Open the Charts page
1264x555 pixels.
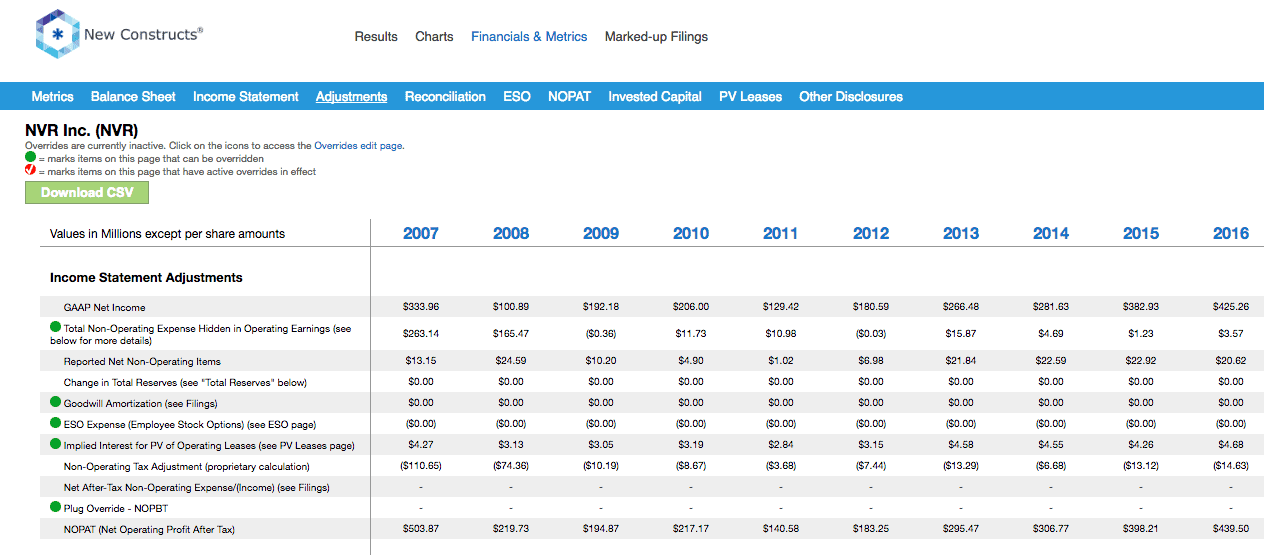[434, 36]
